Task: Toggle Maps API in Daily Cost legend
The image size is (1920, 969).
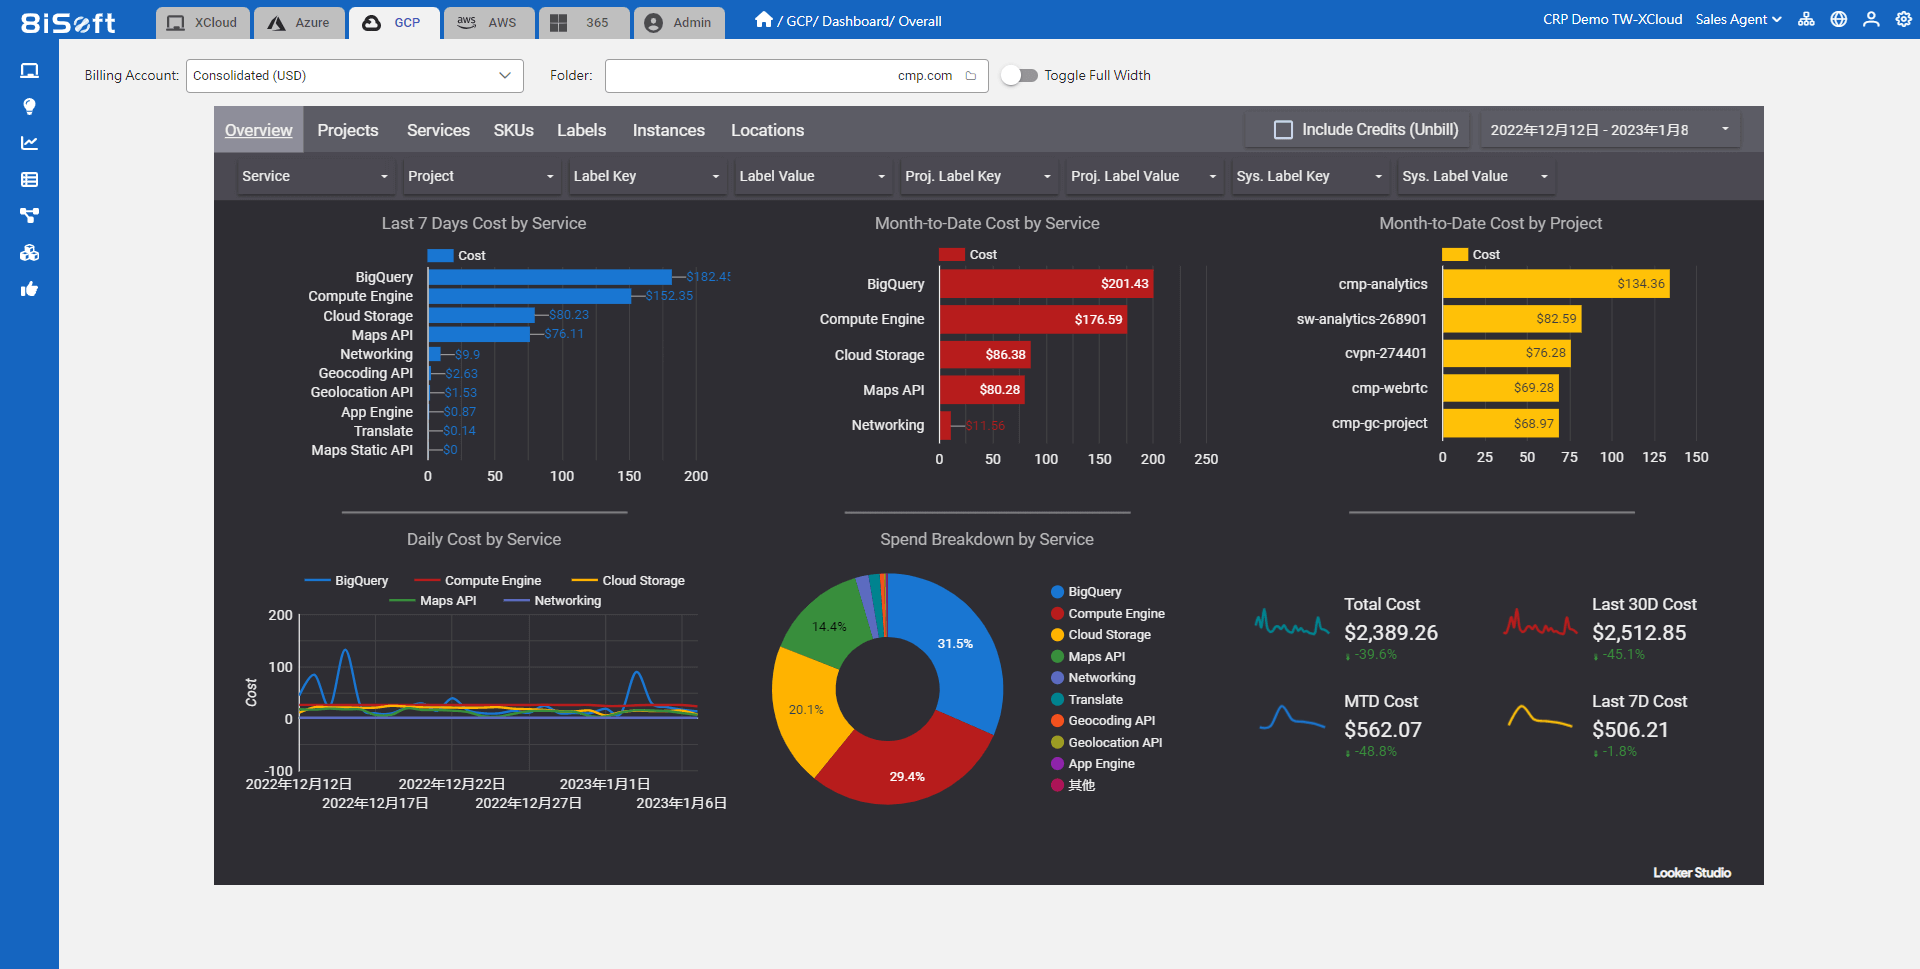Action: pyautogui.click(x=433, y=601)
